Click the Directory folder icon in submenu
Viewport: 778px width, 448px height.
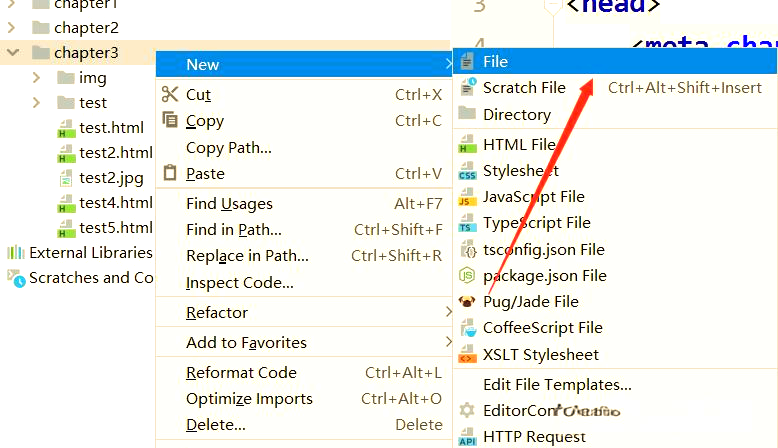[x=467, y=113]
